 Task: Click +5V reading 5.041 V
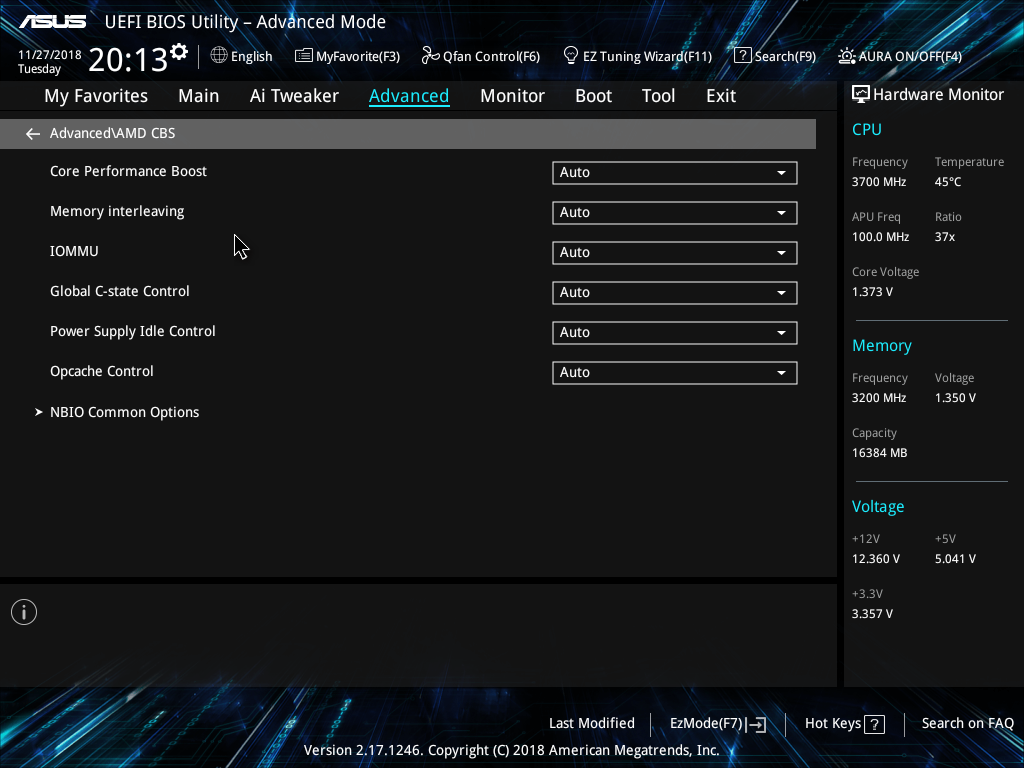point(955,559)
